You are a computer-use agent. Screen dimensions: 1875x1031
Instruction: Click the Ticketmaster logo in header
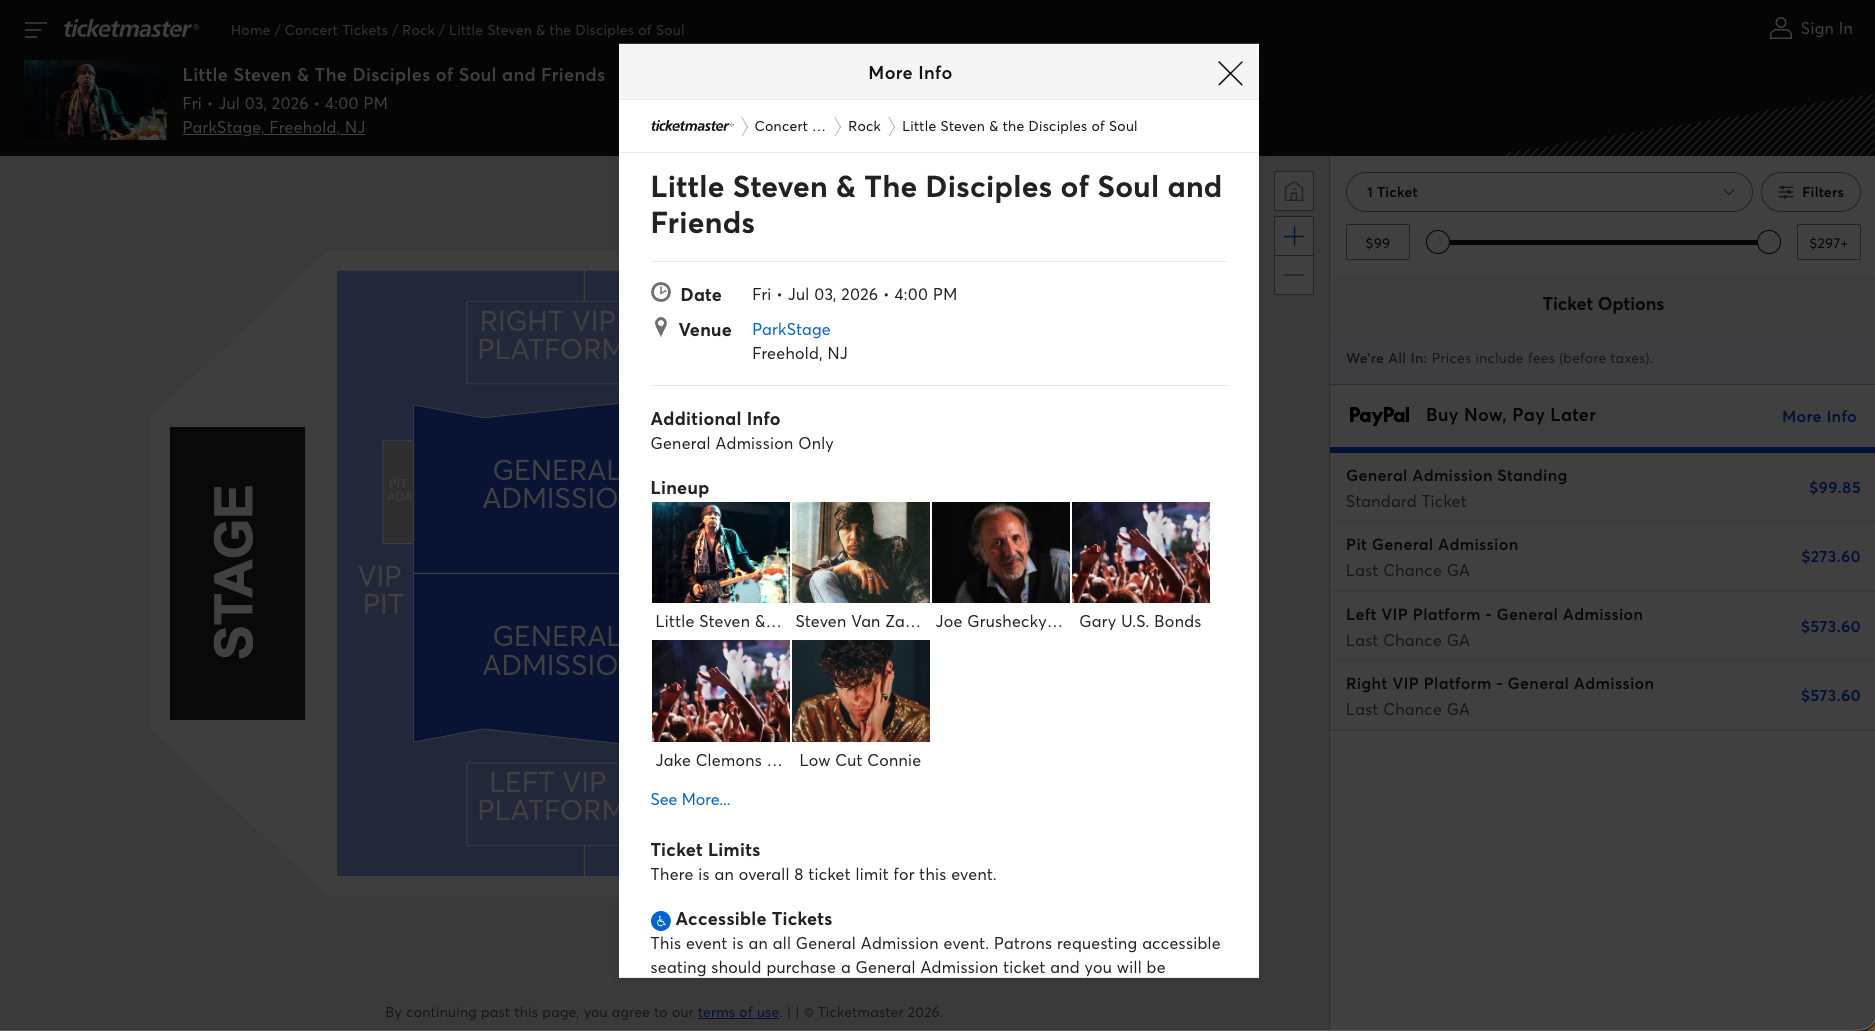[131, 30]
